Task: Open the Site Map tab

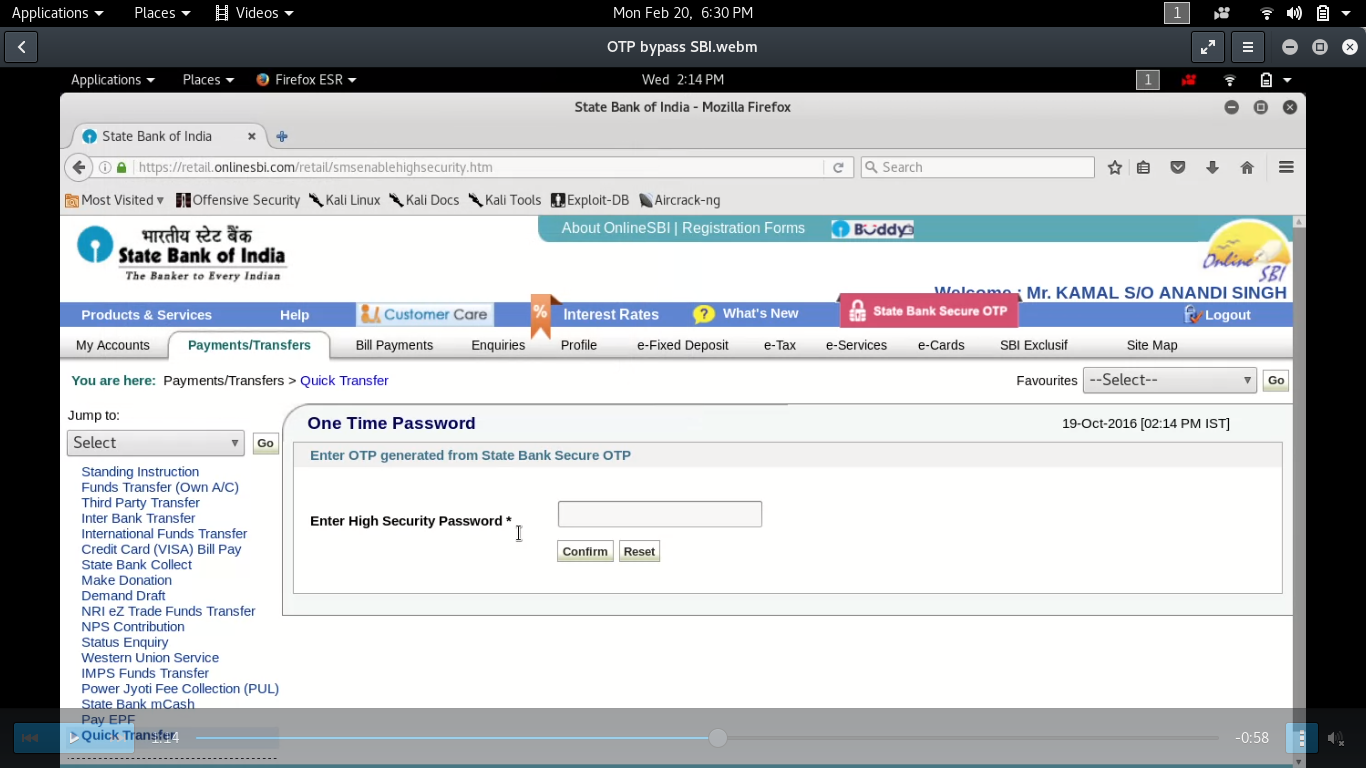Action: pyautogui.click(x=1152, y=345)
